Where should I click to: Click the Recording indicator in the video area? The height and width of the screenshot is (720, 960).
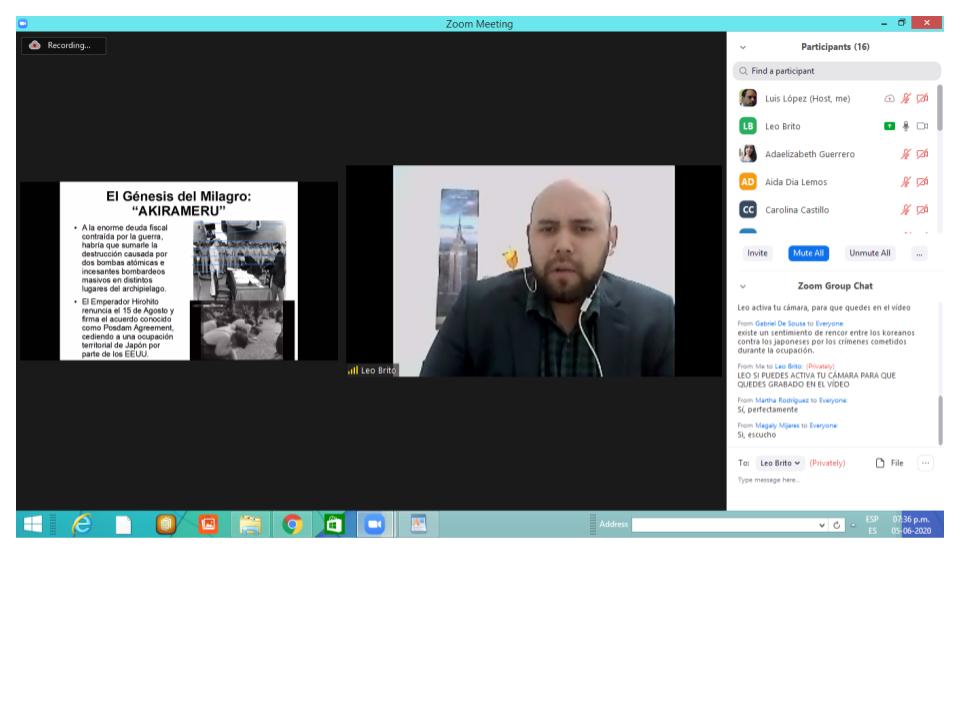[x=64, y=45]
